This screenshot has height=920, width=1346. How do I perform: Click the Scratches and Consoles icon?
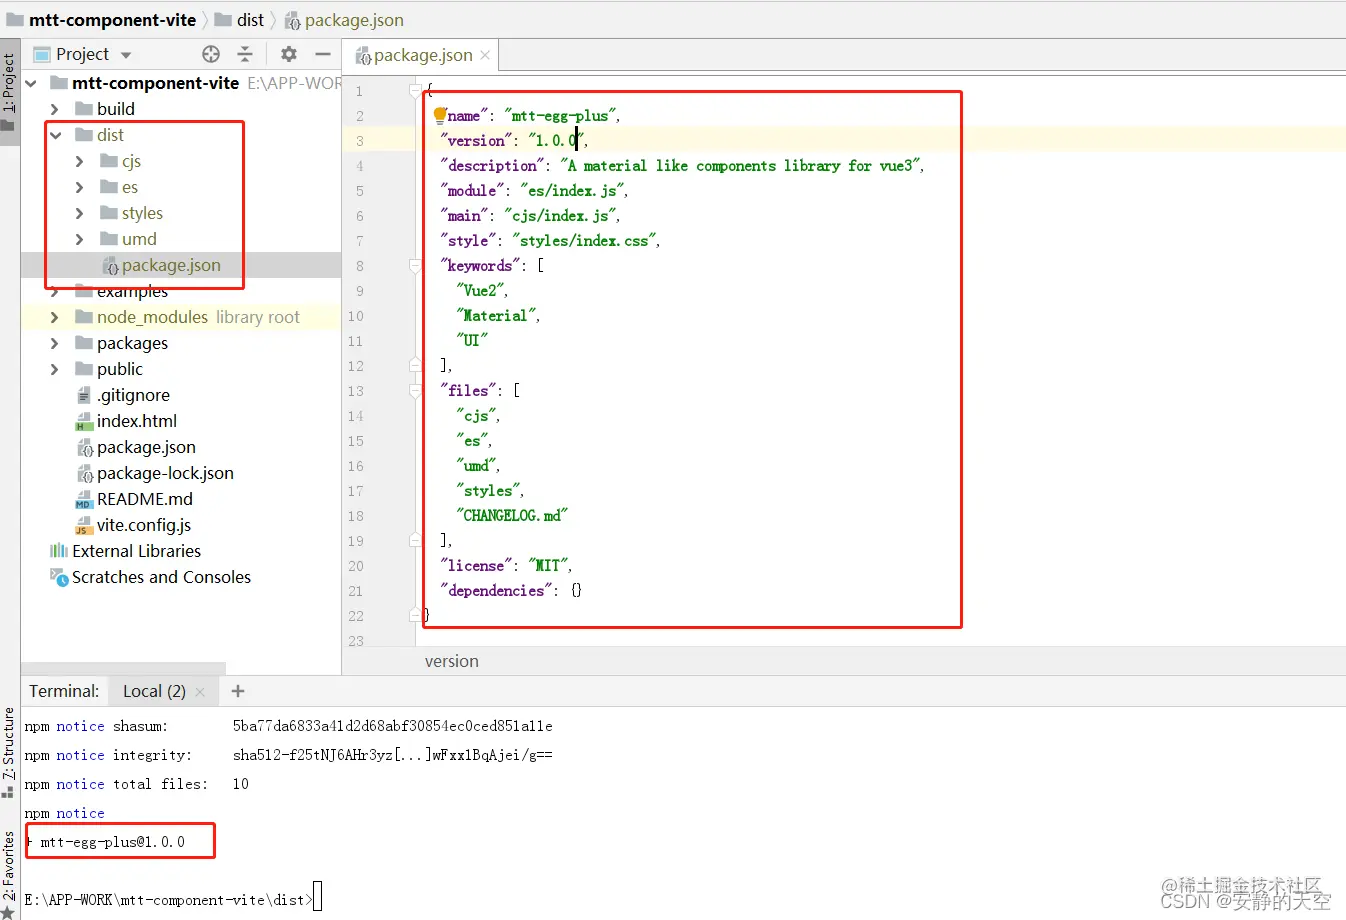point(59,577)
